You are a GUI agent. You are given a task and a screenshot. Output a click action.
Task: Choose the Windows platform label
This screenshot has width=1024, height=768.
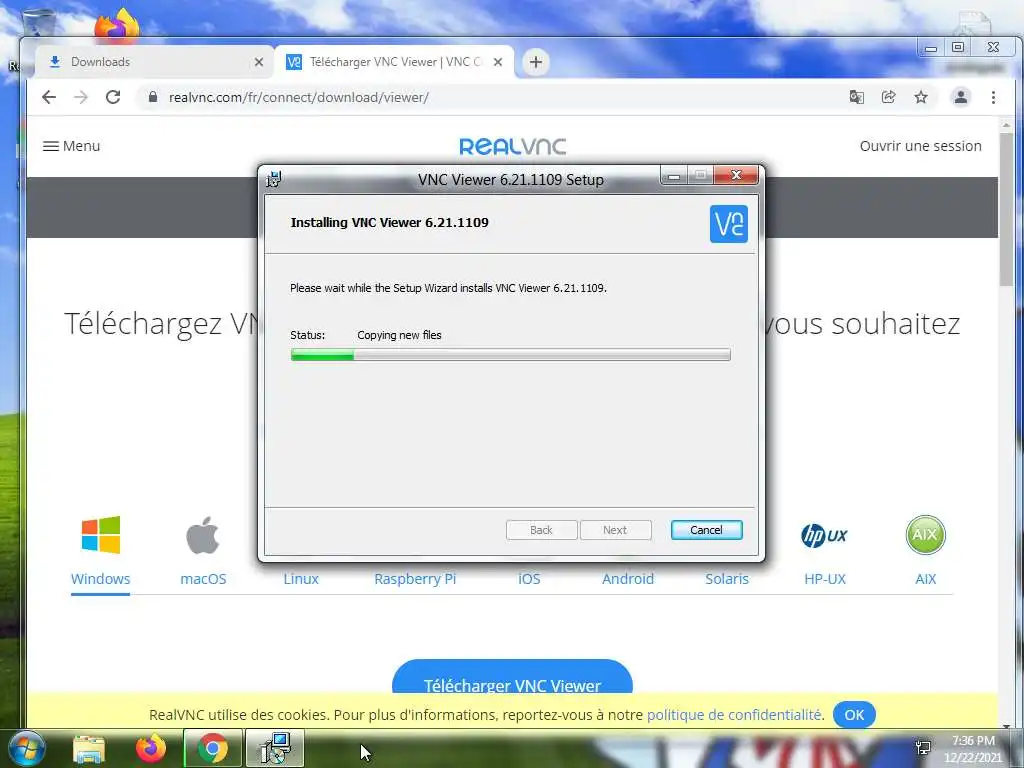pos(101,579)
